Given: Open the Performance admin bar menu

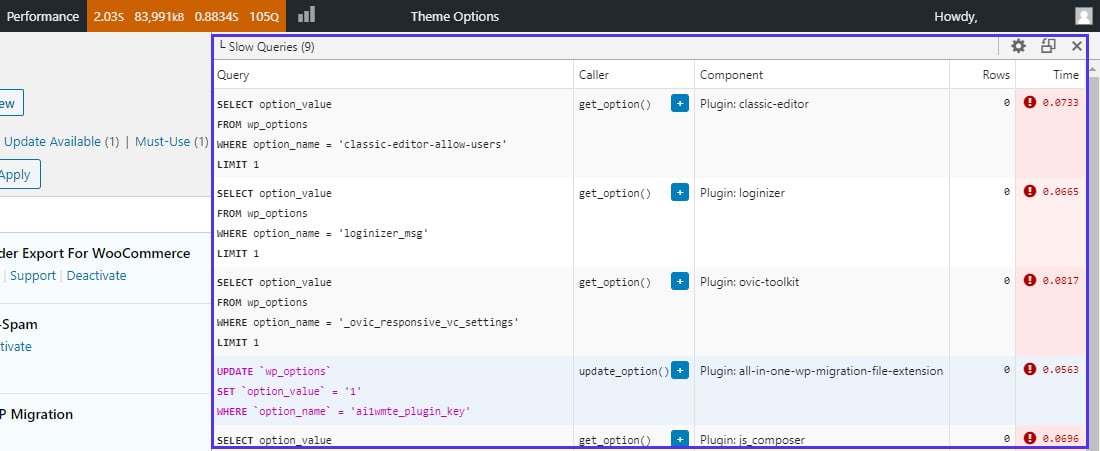Looking at the screenshot, I should (x=43, y=16).
